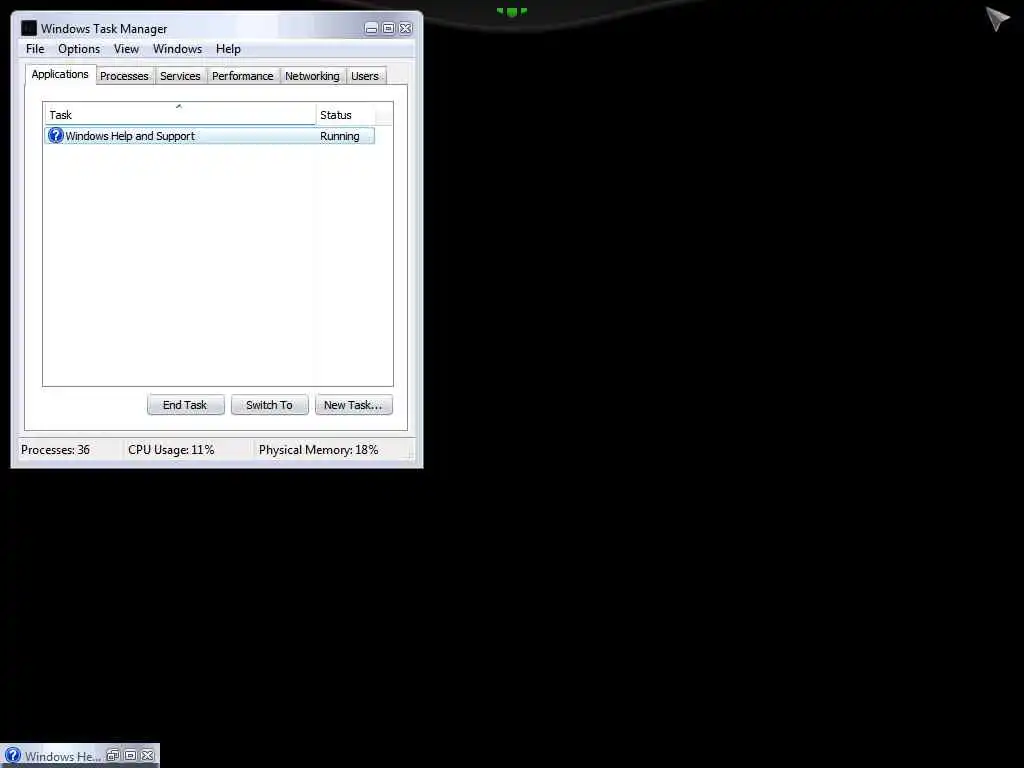Viewport: 1024px width, 768px height.
Task: Click the New Task... button
Action: pyautogui.click(x=353, y=405)
